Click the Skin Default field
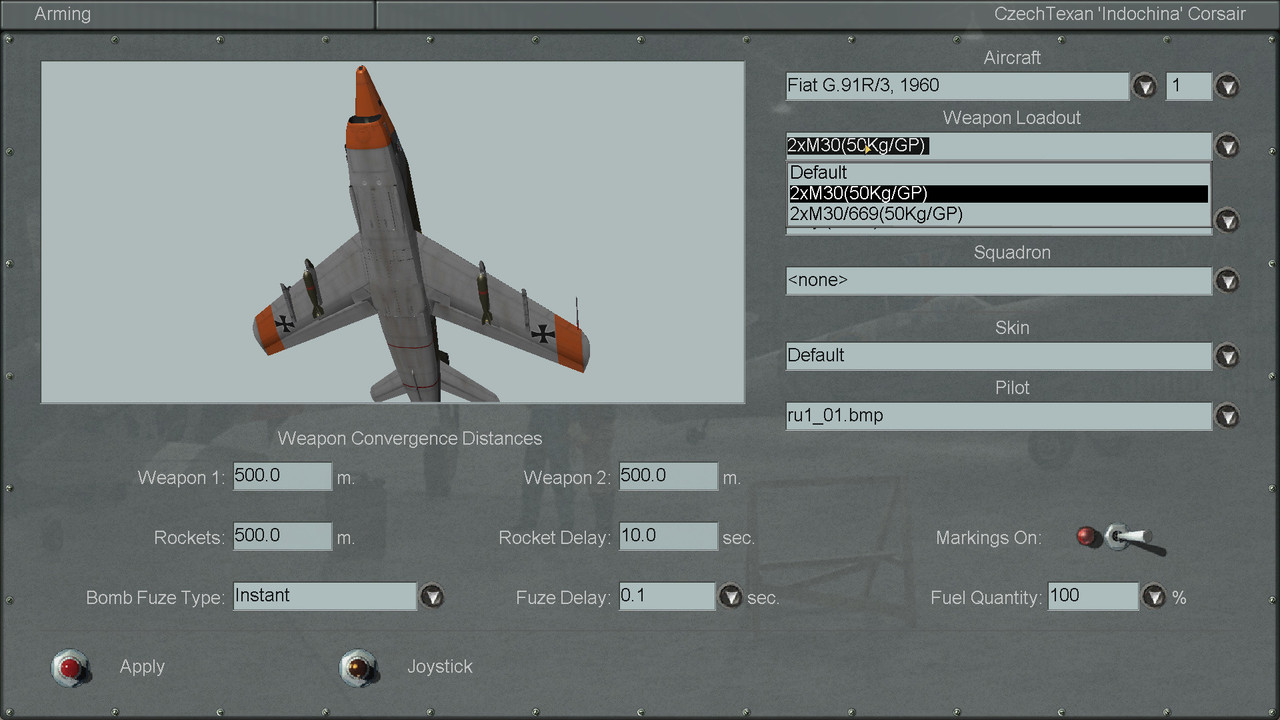 [998, 356]
